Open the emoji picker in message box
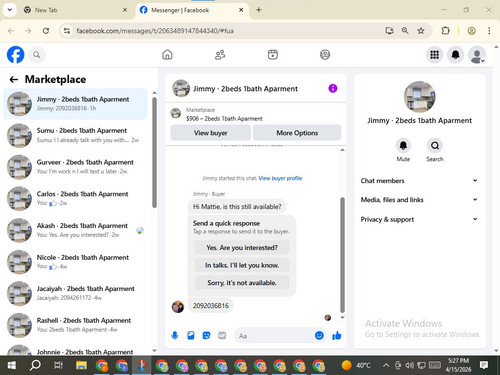The height and width of the screenshot is (375, 500). (x=319, y=335)
